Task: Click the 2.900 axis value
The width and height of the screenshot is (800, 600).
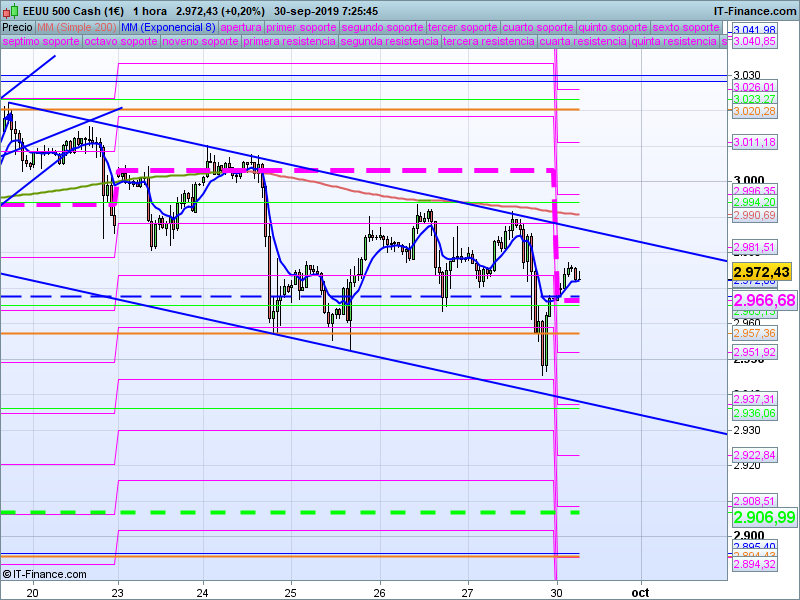Action: pyautogui.click(x=749, y=535)
